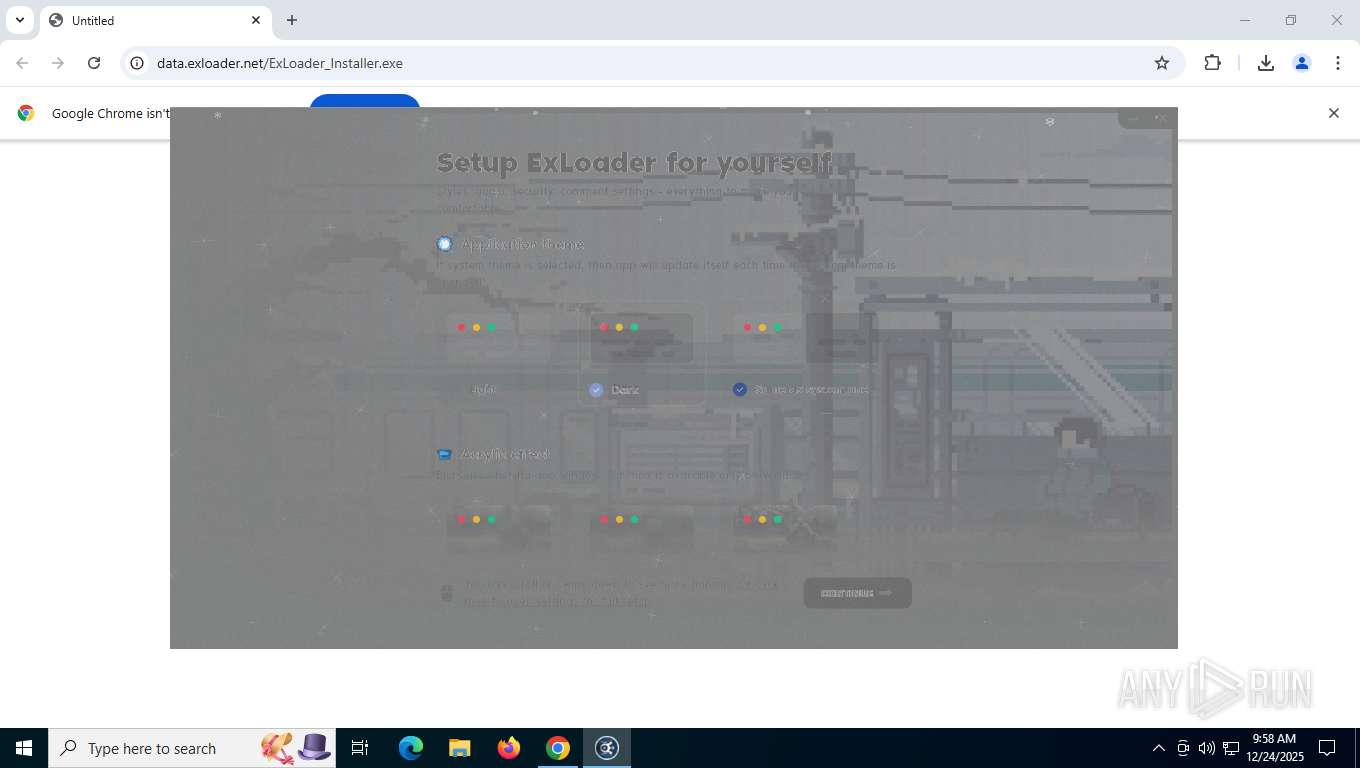Image resolution: width=1360 pixels, height=768 pixels.
Task: View site information icon
Action: [138, 63]
